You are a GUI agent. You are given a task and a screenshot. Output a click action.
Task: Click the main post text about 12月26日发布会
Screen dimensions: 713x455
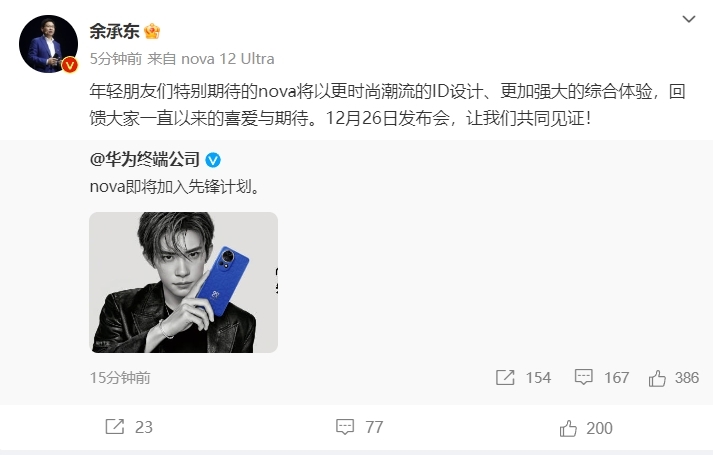pos(387,105)
